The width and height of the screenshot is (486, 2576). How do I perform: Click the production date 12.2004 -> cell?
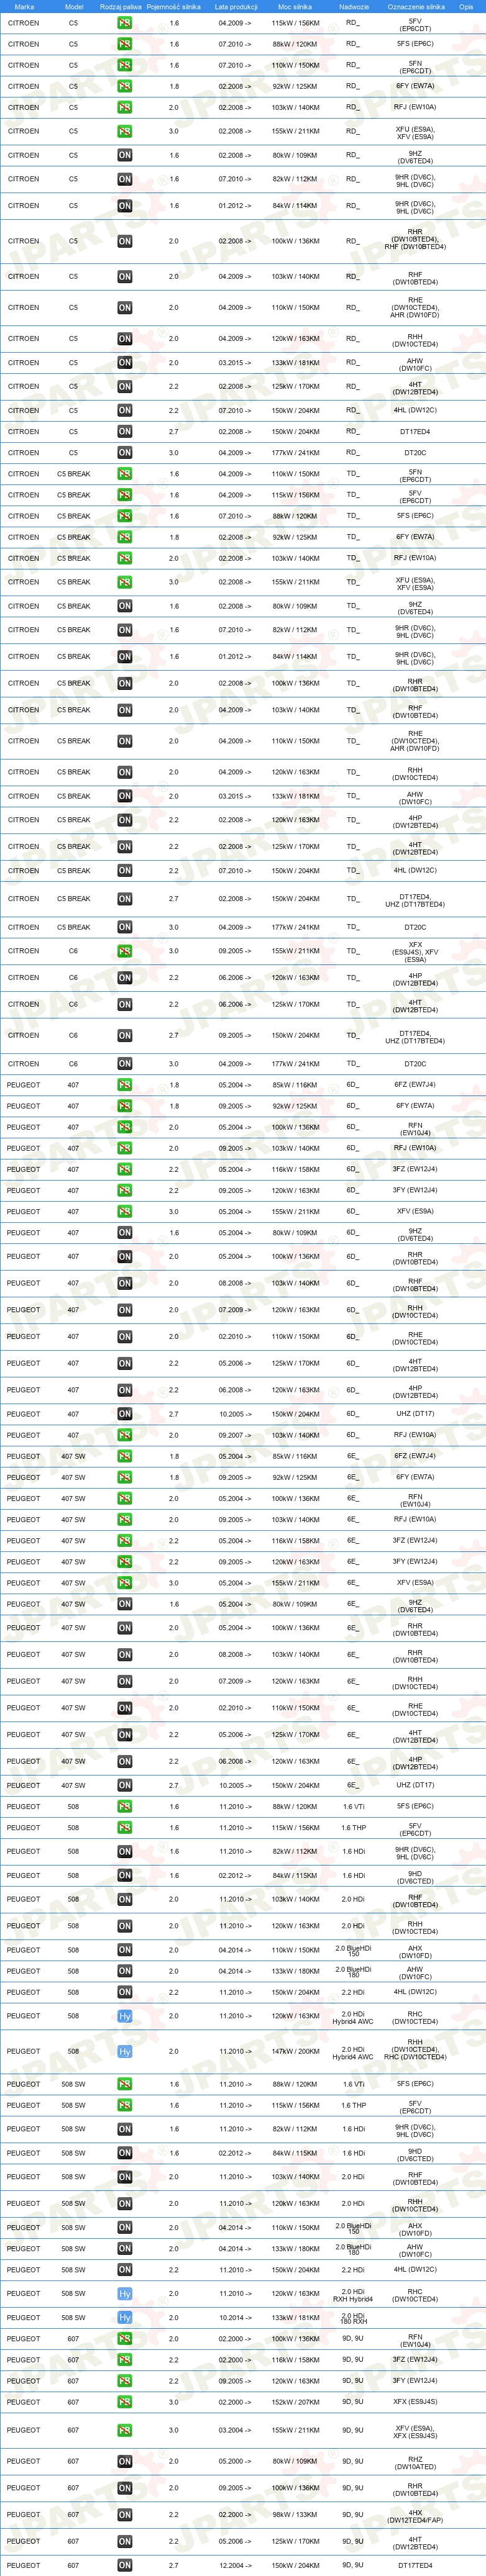point(235,2565)
